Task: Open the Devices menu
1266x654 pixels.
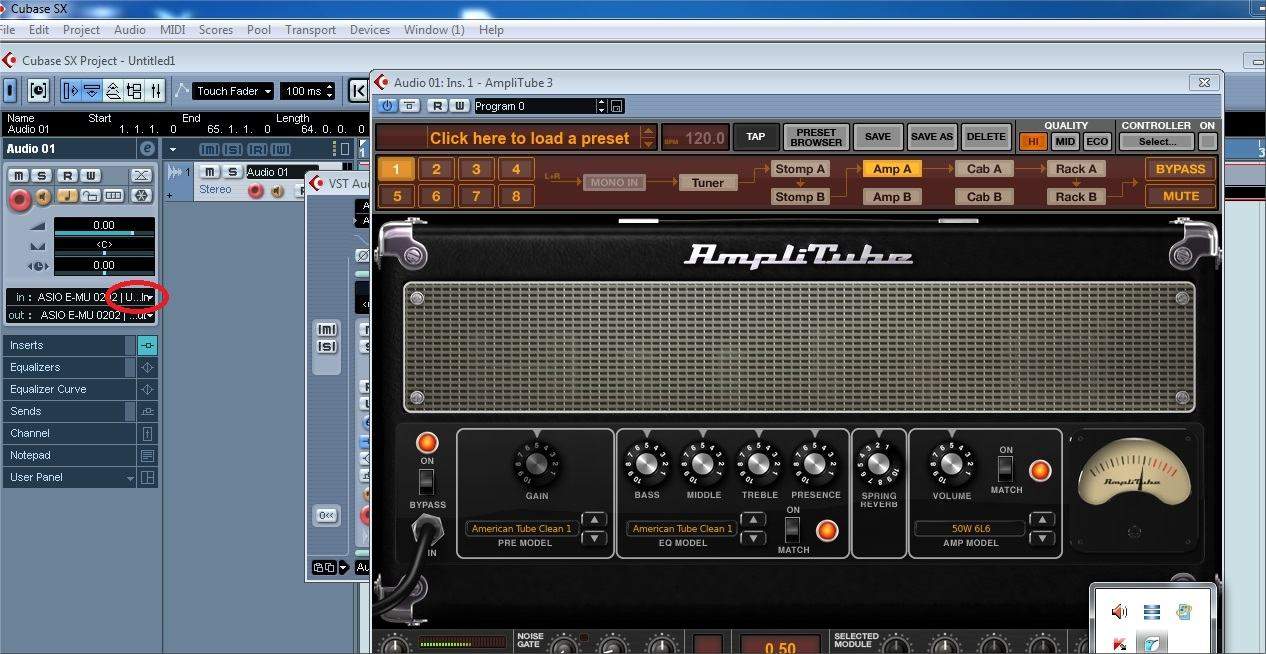Action: (x=369, y=30)
